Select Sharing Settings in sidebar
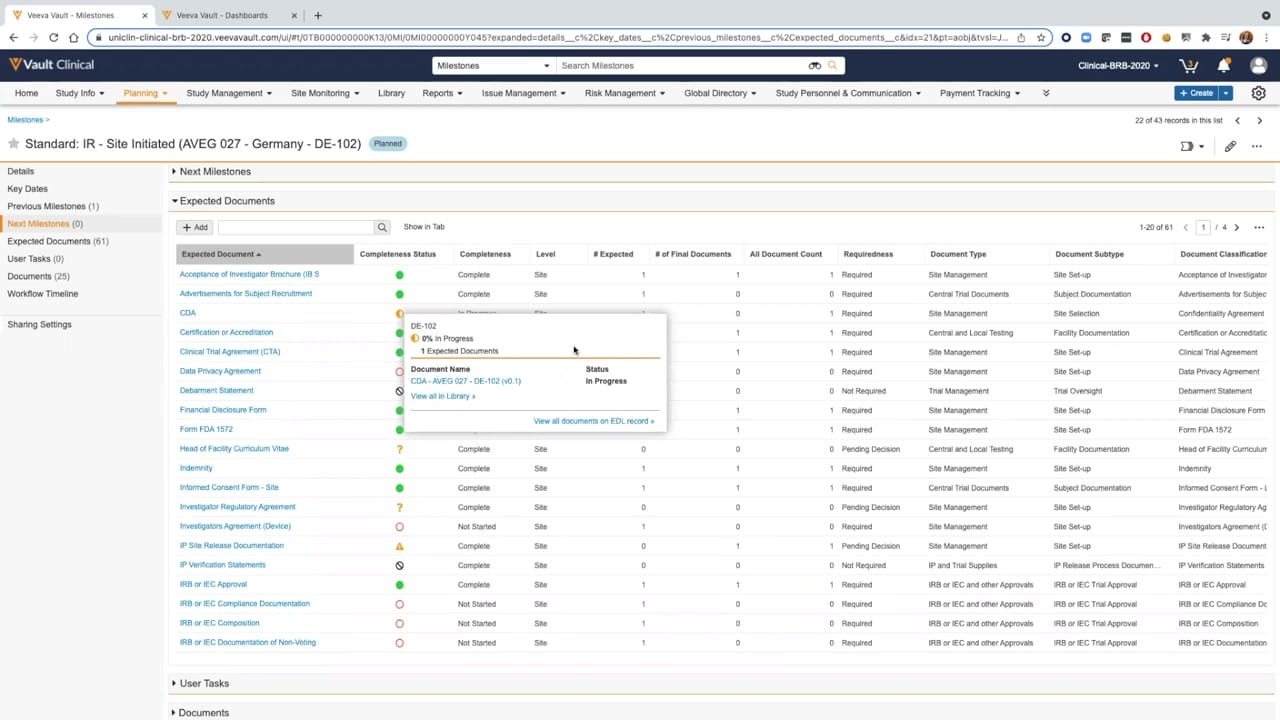 coord(39,325)
